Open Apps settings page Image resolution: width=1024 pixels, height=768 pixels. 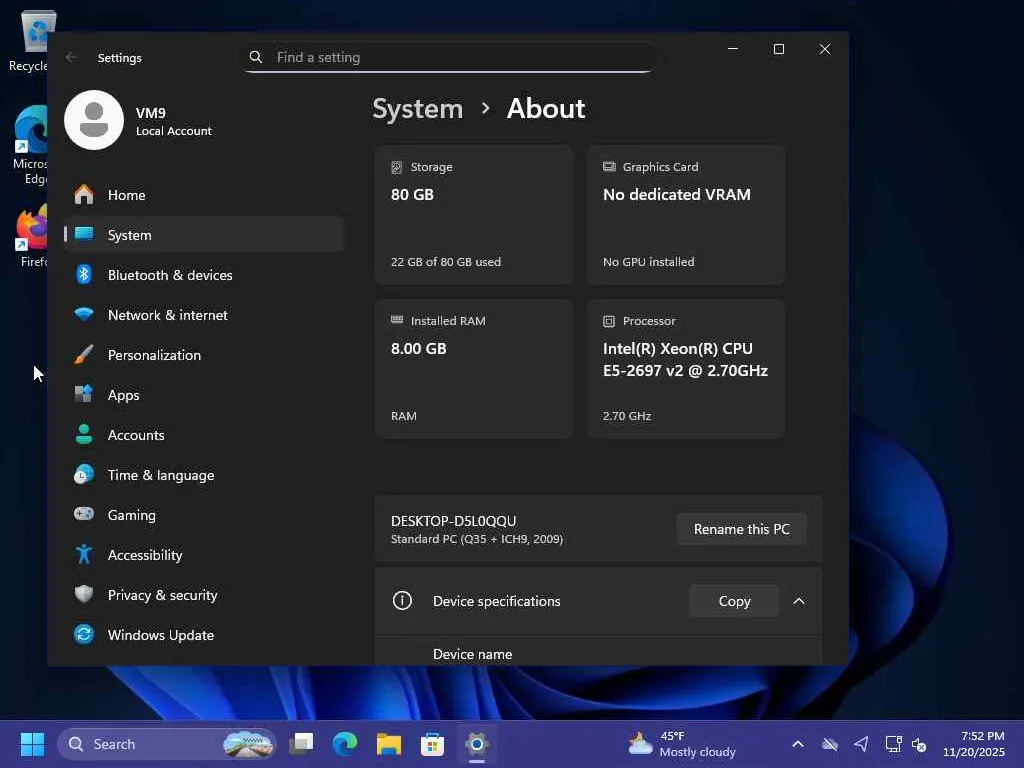[204, 394]
